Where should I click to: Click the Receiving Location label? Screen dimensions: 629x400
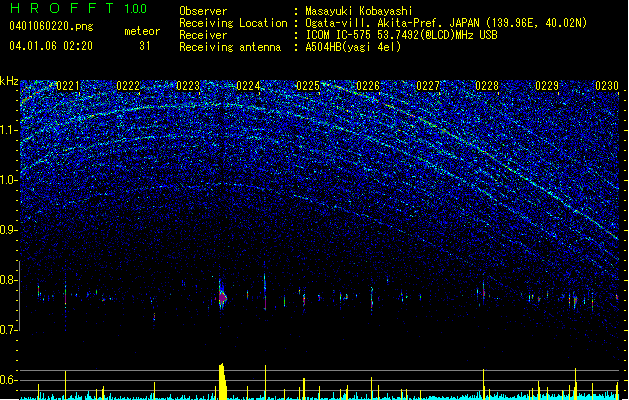[x=233, y=23]
